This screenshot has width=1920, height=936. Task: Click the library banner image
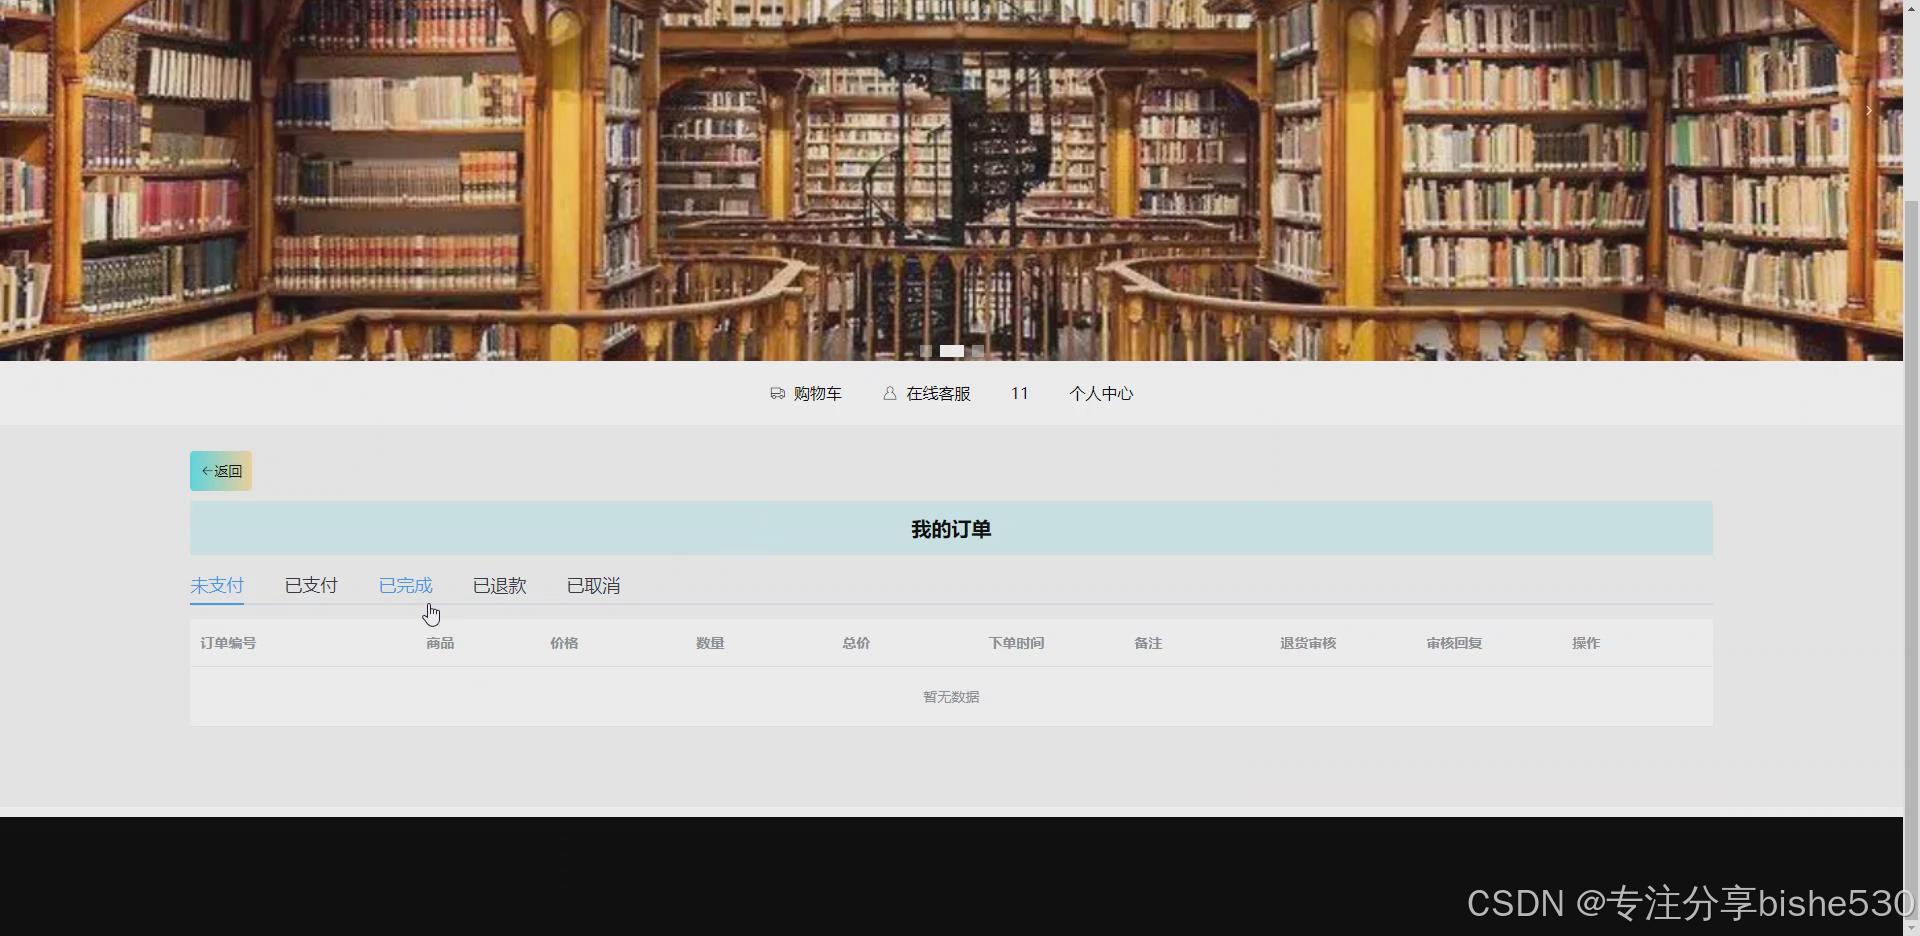951,180
